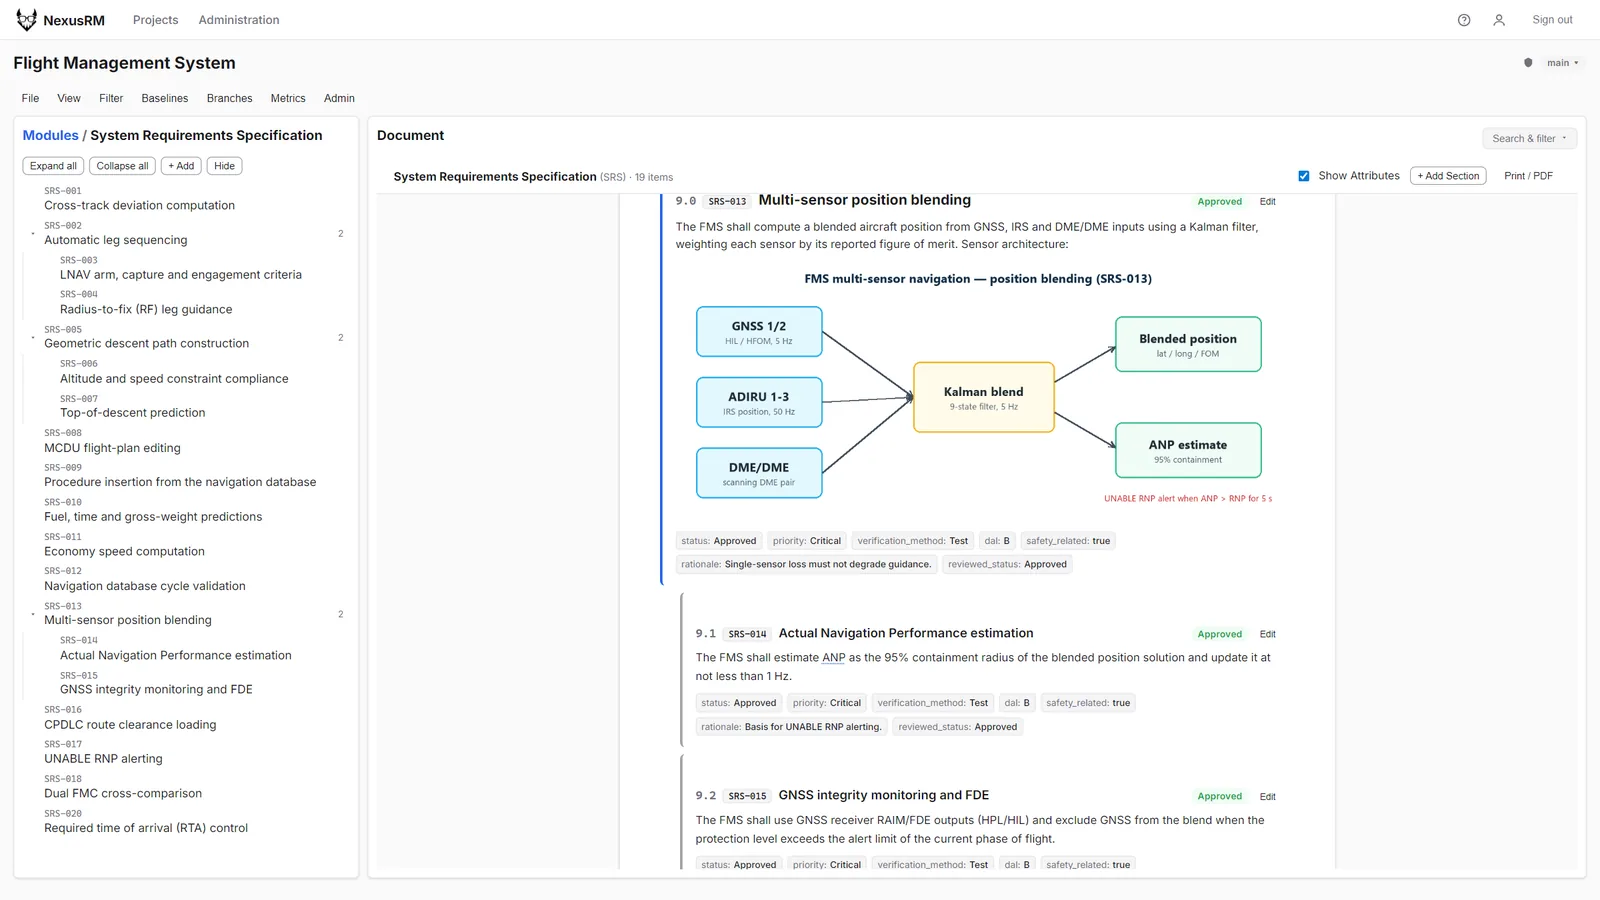
Task: Click the Hide button
Action: [x=225, y=166]
